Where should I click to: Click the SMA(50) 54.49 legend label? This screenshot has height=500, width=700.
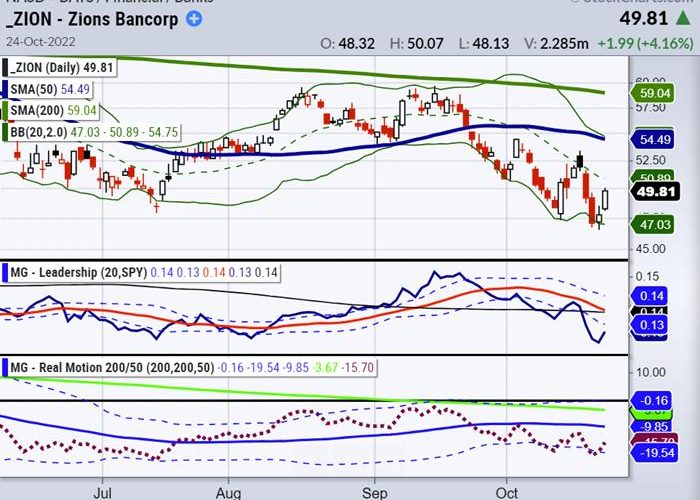47,89
